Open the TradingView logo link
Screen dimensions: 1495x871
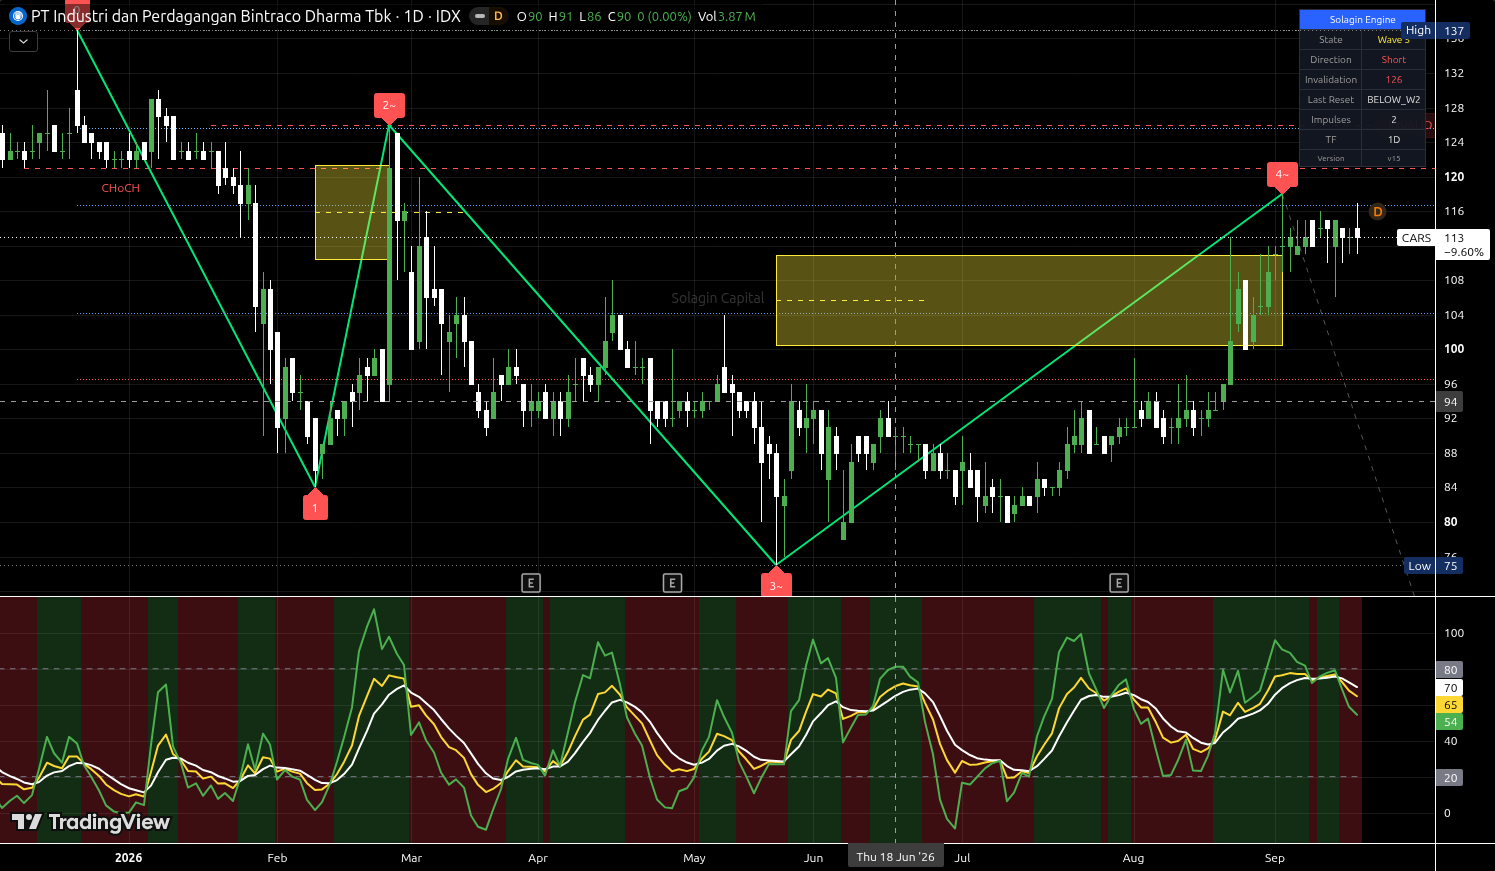tap(91, 822)
